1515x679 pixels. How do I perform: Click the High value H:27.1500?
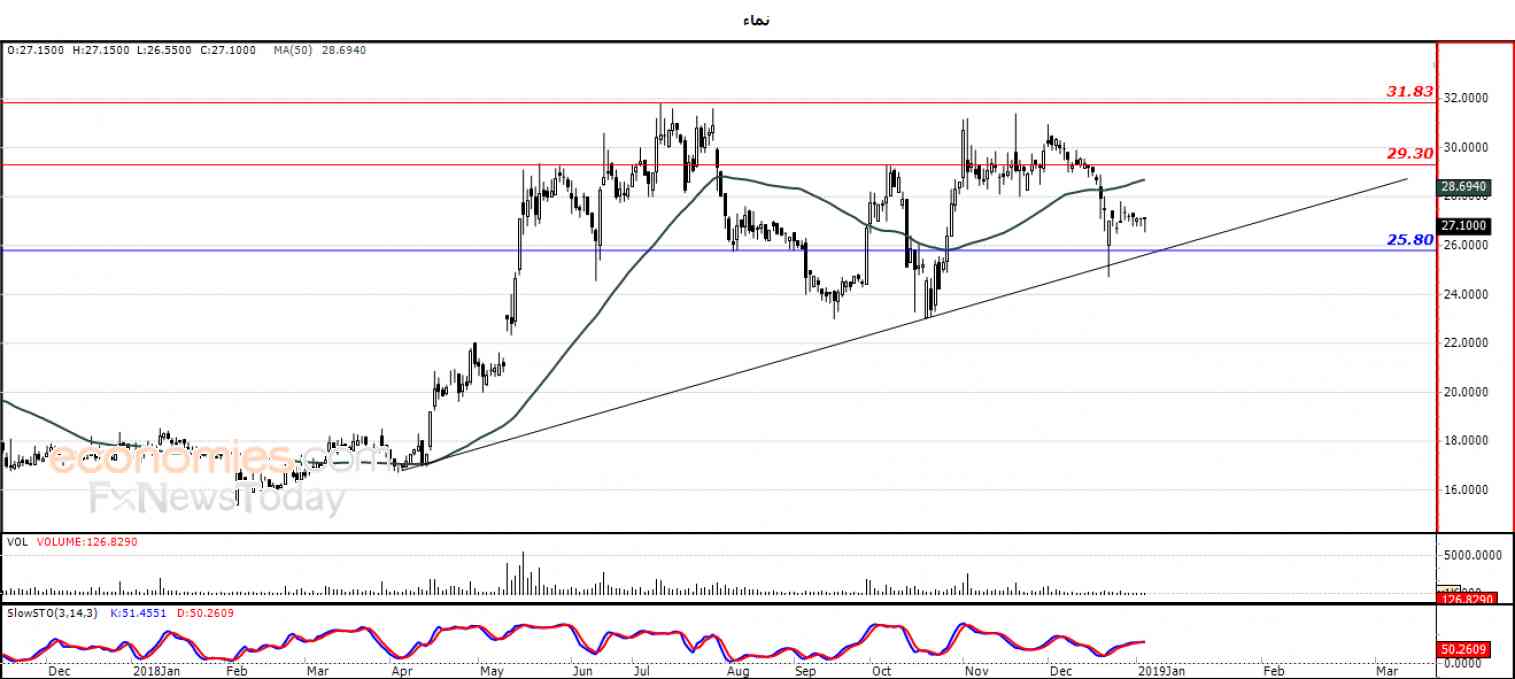[103, 50]
